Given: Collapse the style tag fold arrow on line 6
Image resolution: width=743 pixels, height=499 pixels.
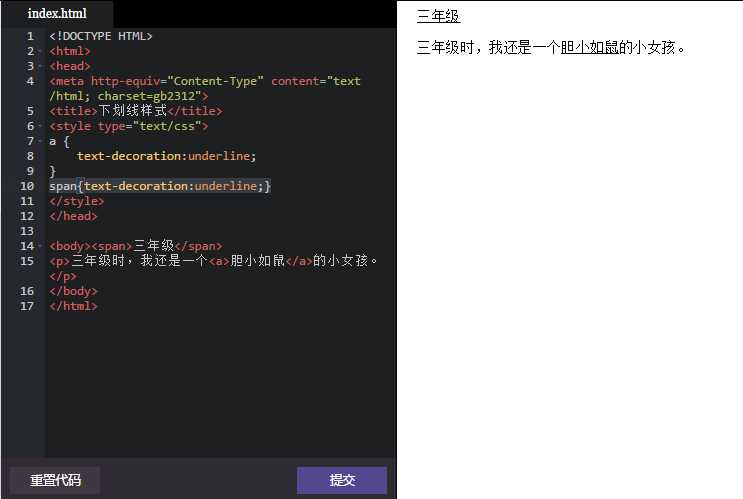Looking at the screenshot, I should pos(40,127).
